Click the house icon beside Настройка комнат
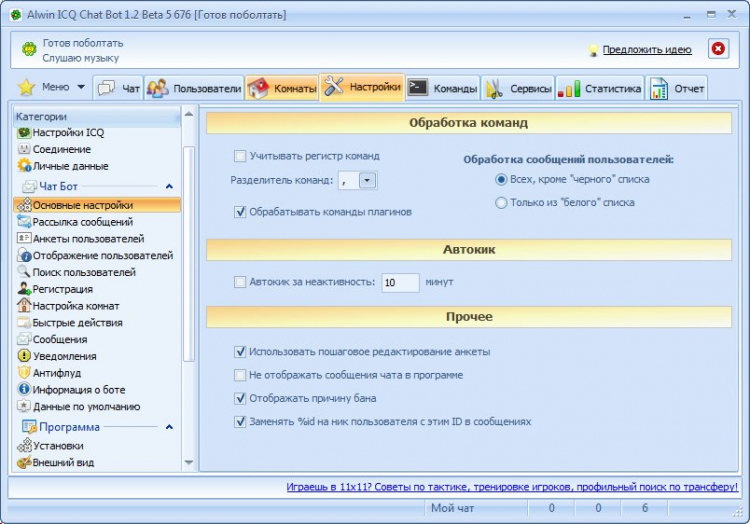The height and width of the screenshot is (524, 750). tap(24, 305)
